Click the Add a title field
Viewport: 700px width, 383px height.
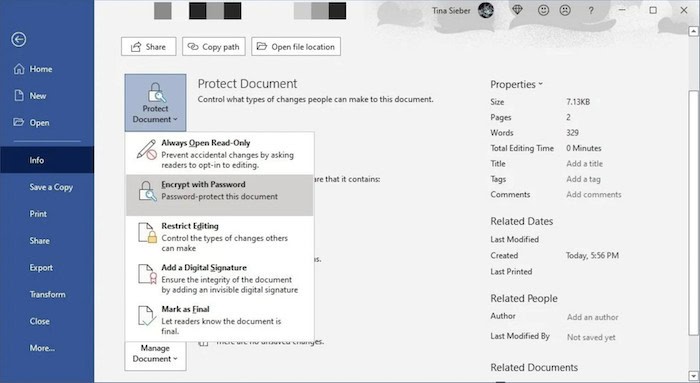(584, 163)
